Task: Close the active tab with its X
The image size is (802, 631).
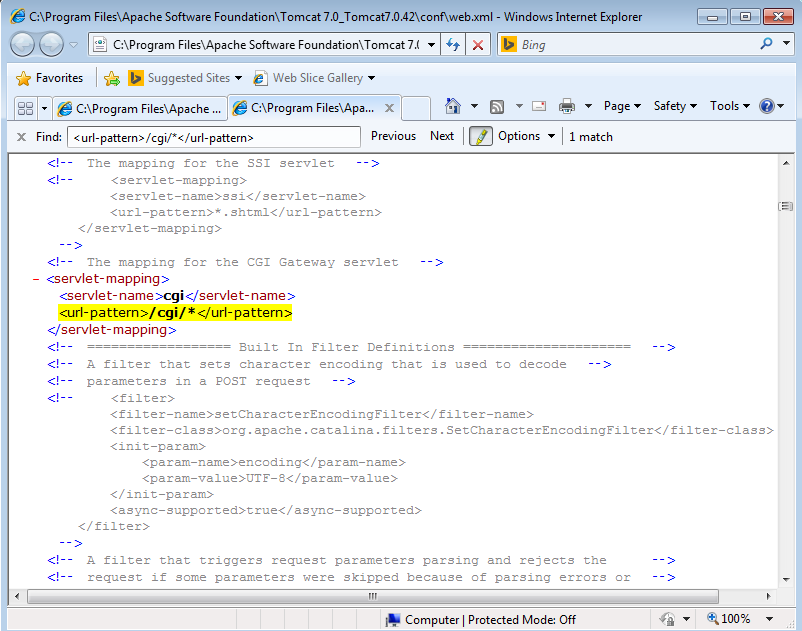Action: [x=389, y=108]
